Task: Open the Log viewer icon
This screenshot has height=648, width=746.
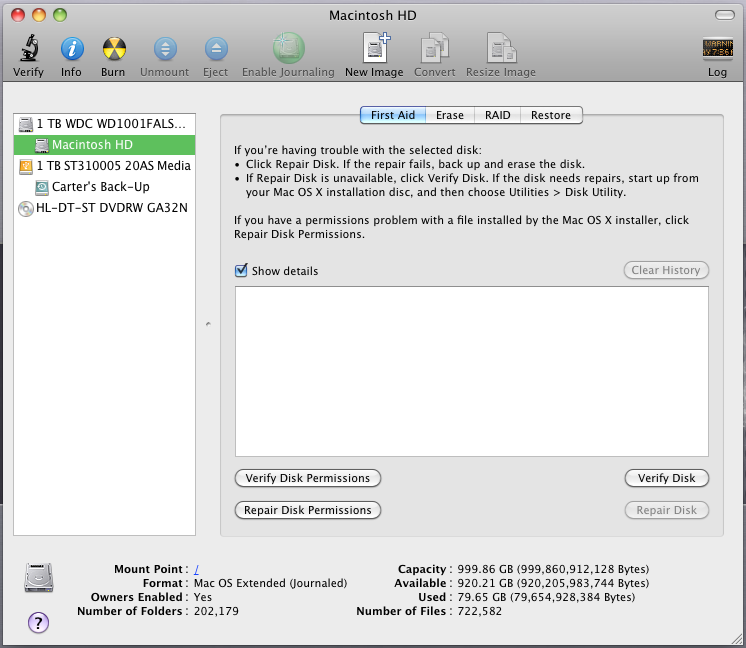Action: 717,49
